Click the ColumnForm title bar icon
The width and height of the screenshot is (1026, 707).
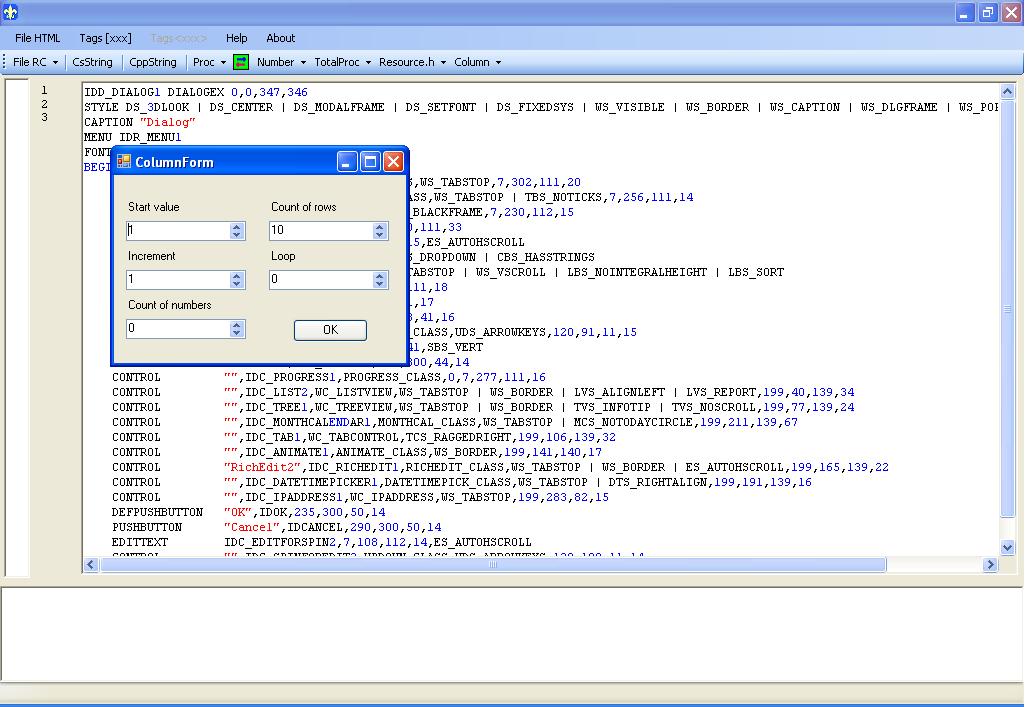124,162
